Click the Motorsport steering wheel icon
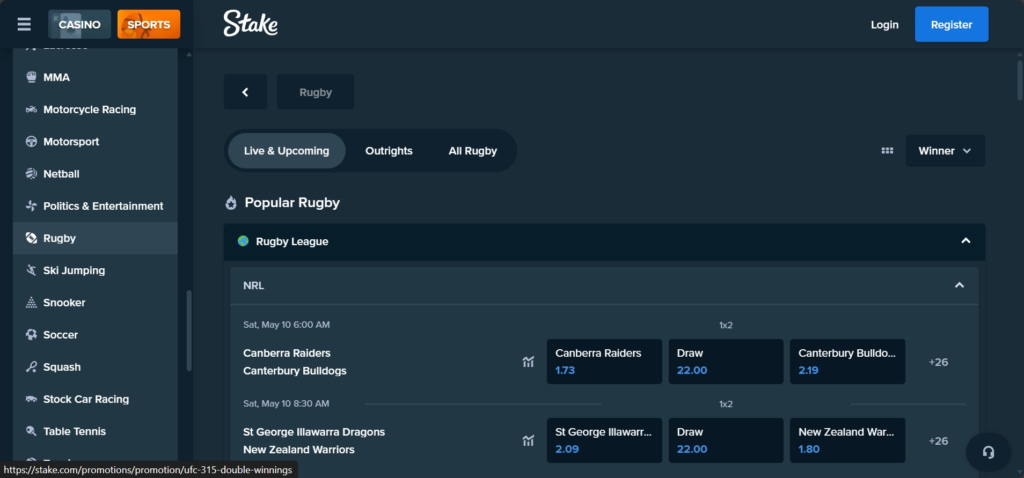This screenshot has height=478, width=1024. click(x=31, y=142)
